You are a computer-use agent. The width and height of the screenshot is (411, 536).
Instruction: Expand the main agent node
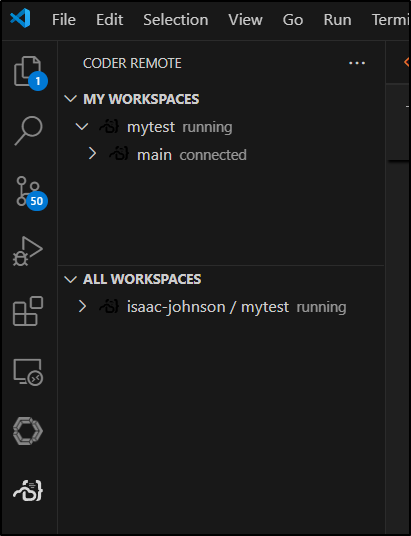point(92,154)
